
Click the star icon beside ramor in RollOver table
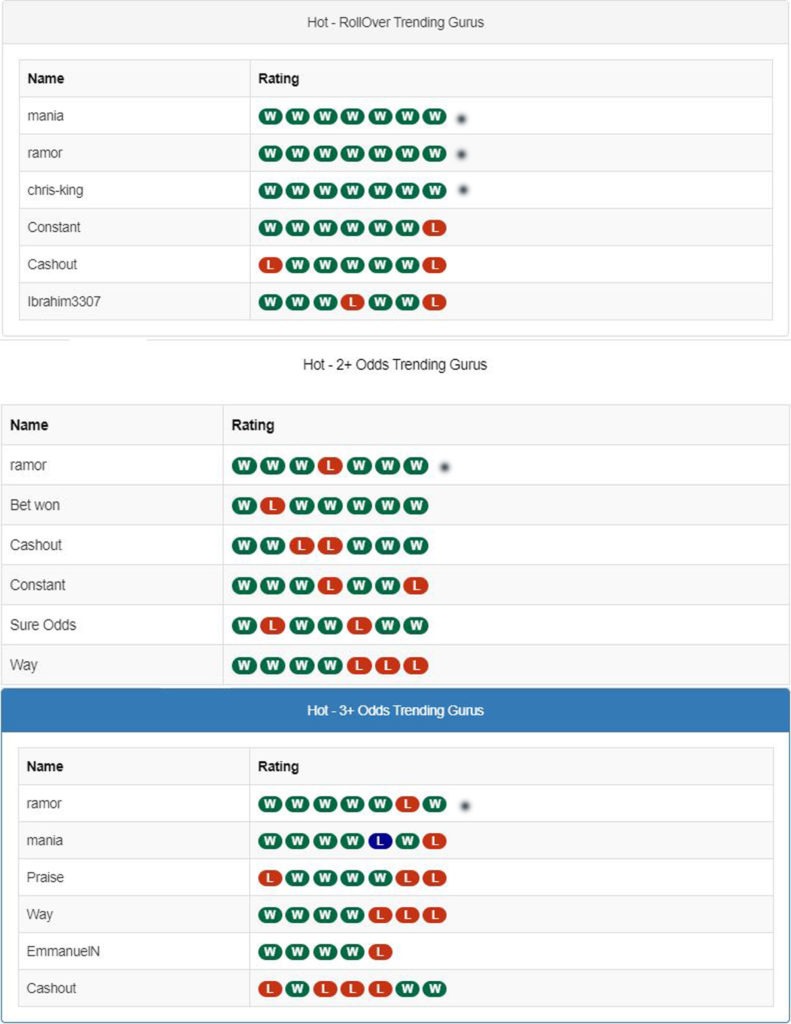[461, 155]
